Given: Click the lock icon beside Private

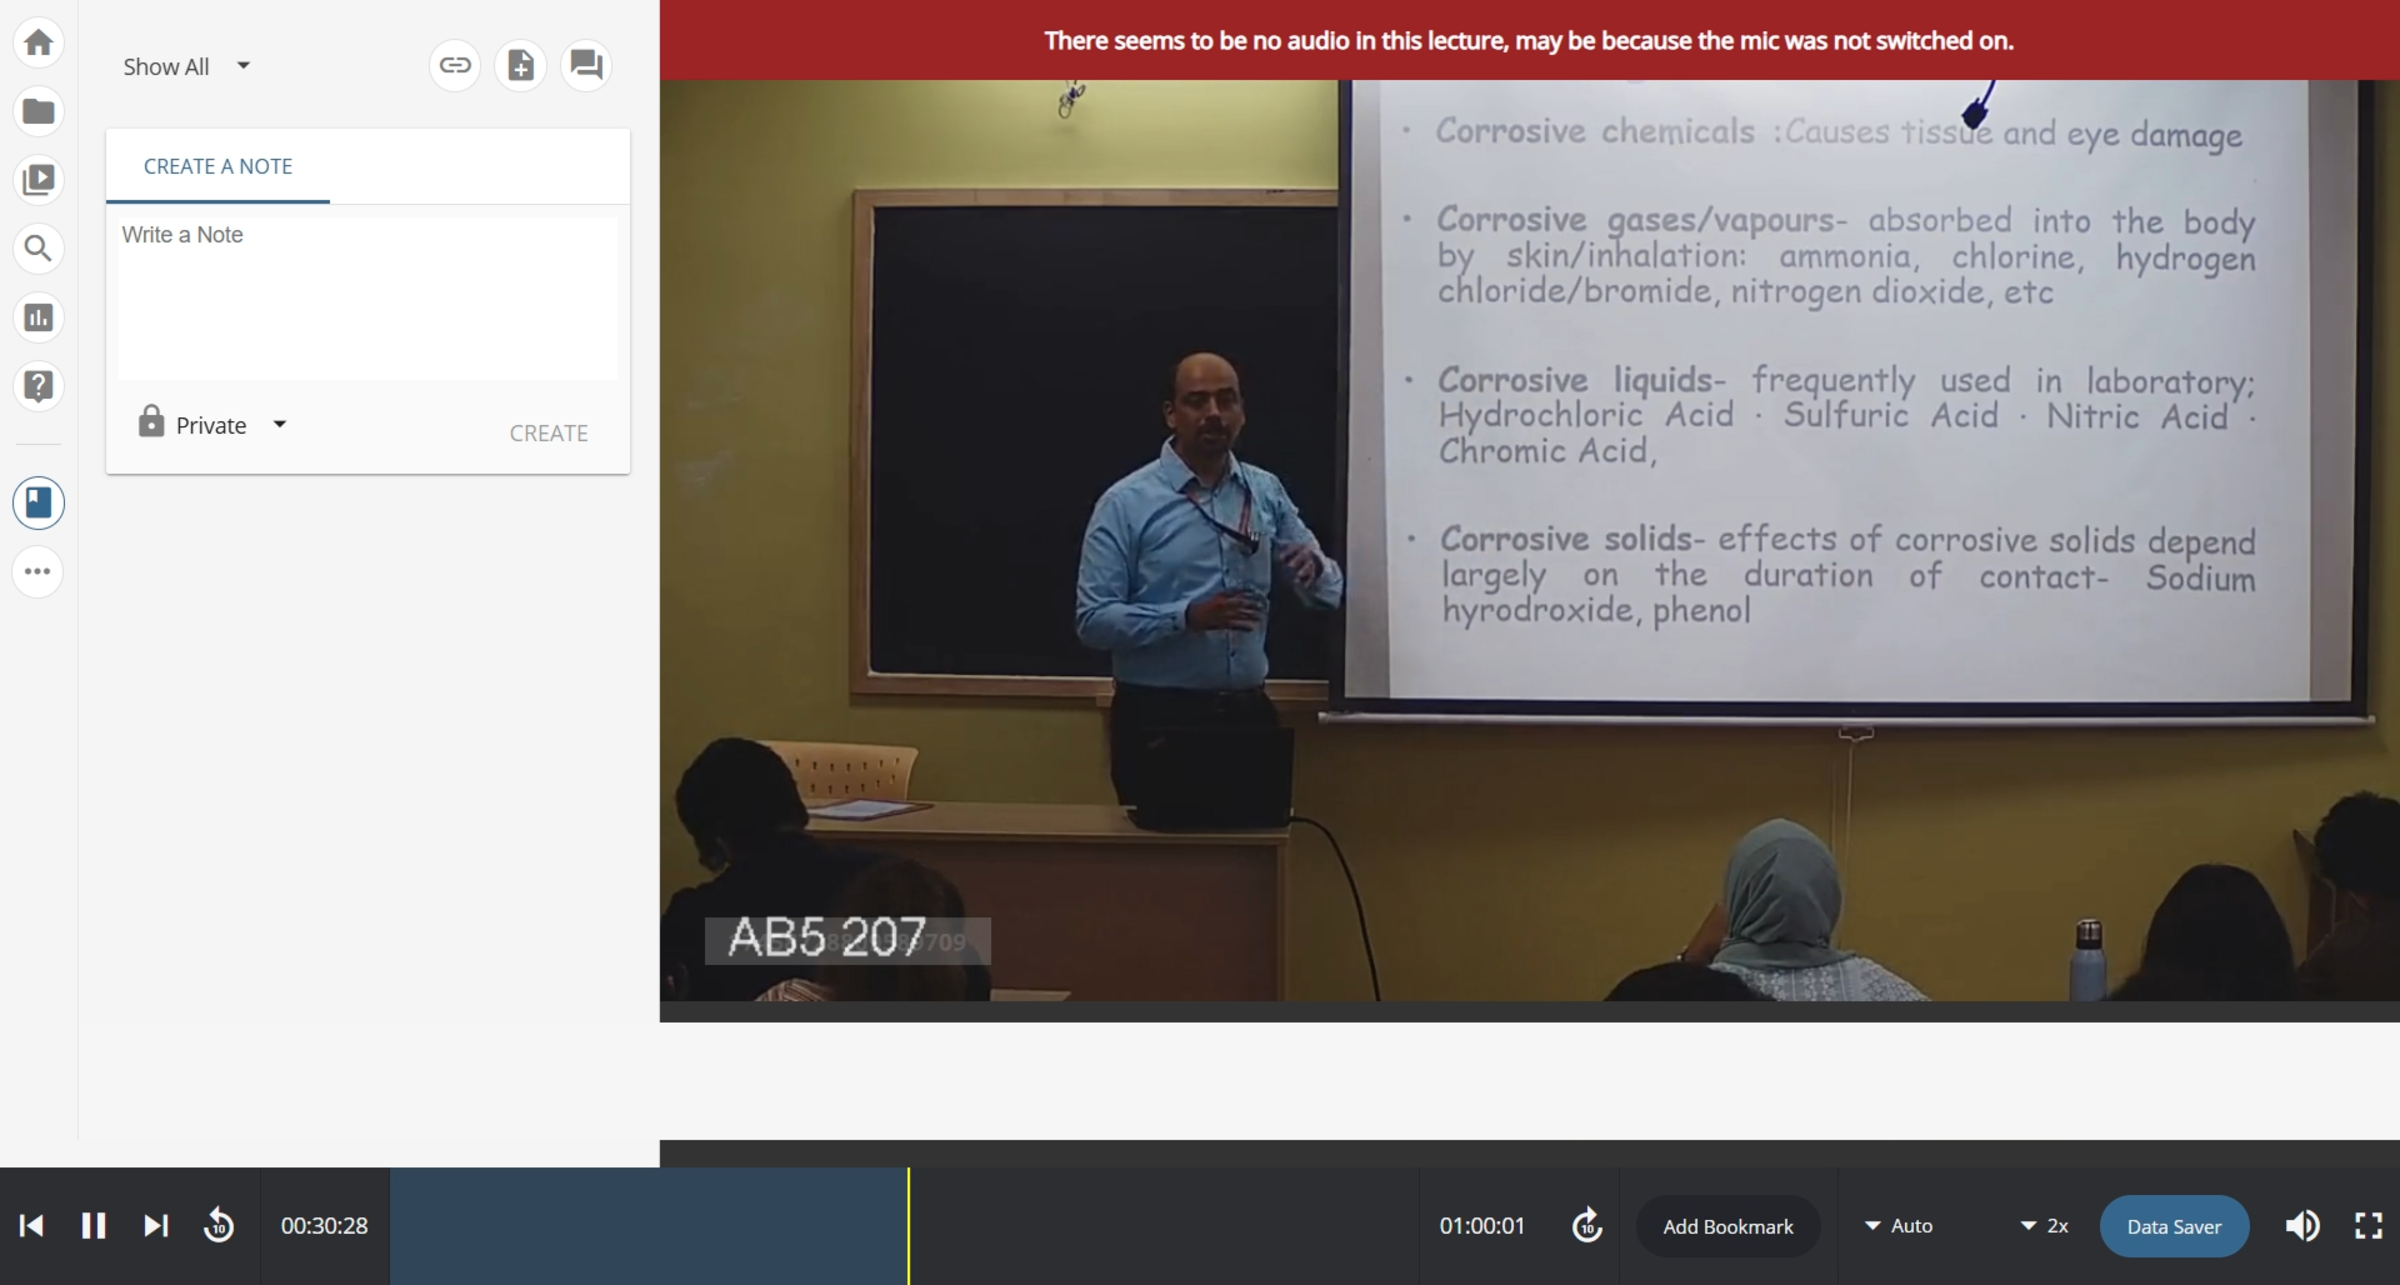Looking at the screenshot, I should click(x=151, y=422).
